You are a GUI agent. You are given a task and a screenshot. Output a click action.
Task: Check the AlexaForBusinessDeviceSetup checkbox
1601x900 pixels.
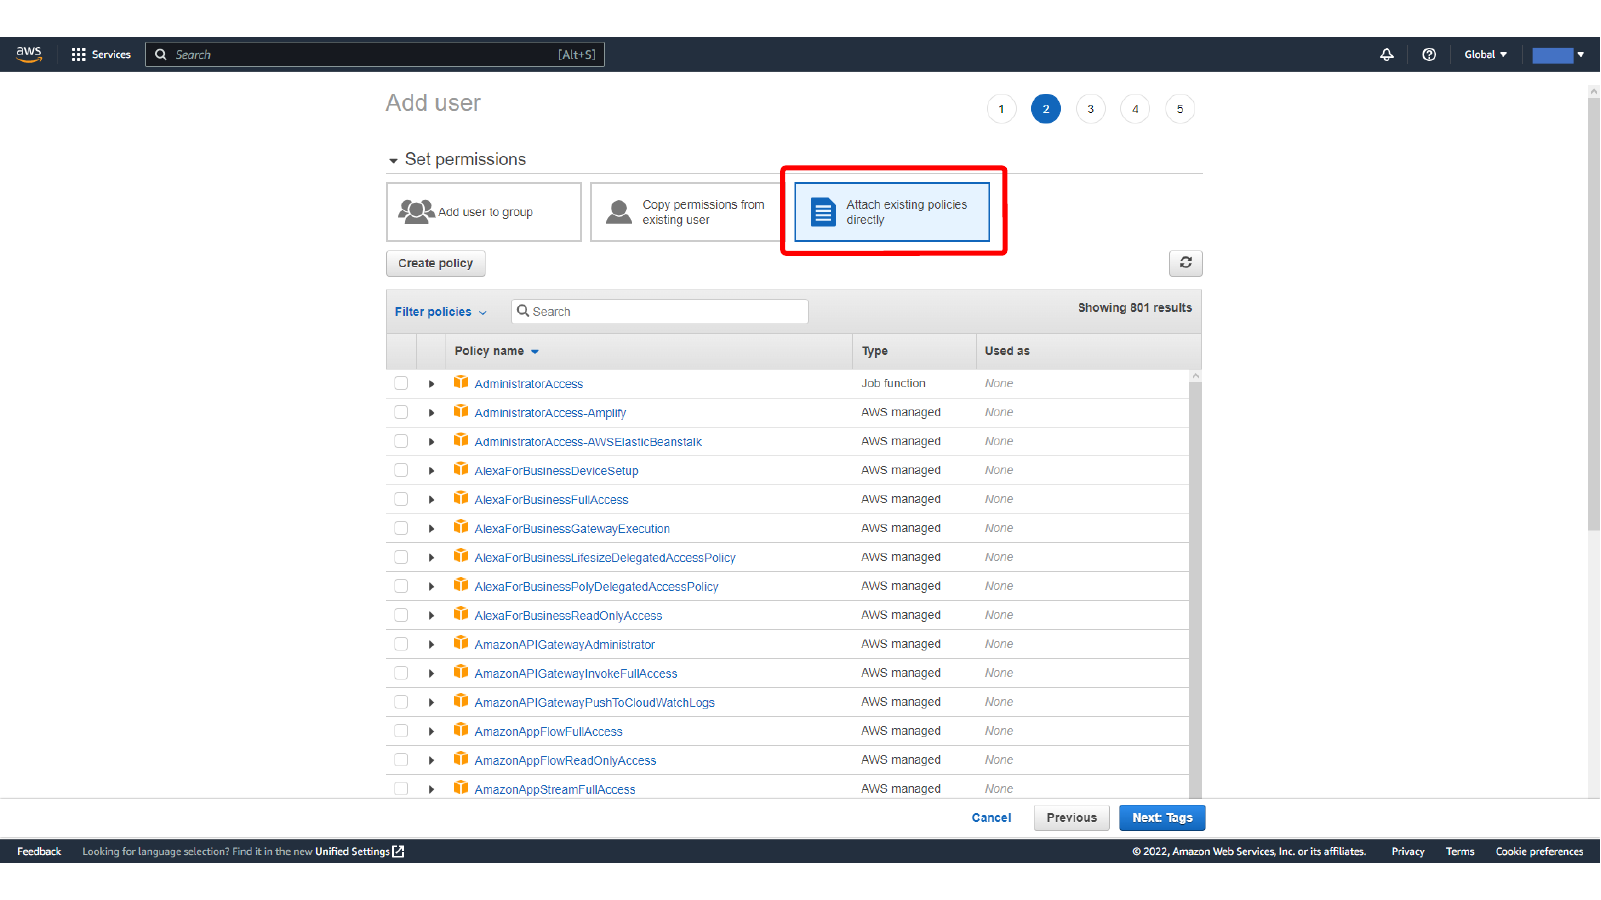coord(401,470)
